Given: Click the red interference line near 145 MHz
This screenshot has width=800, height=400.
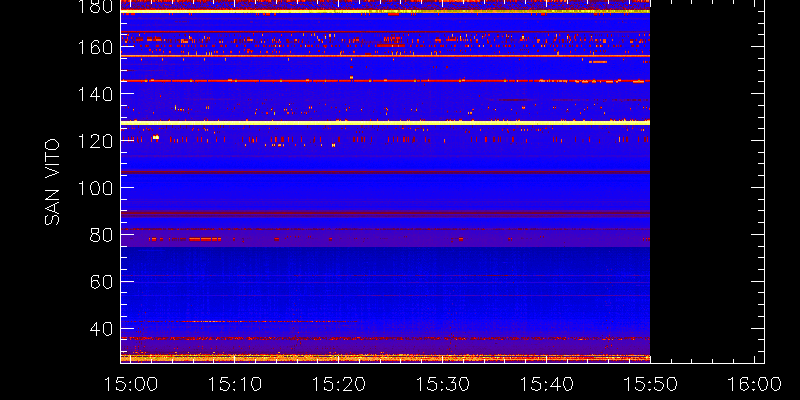Looking at the screenshot, I should 385,81.
